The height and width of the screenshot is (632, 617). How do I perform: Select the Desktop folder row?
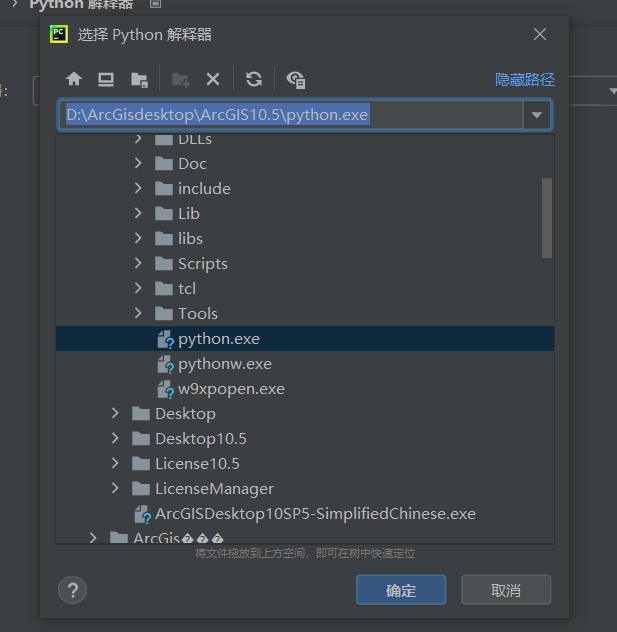[305, 414]
